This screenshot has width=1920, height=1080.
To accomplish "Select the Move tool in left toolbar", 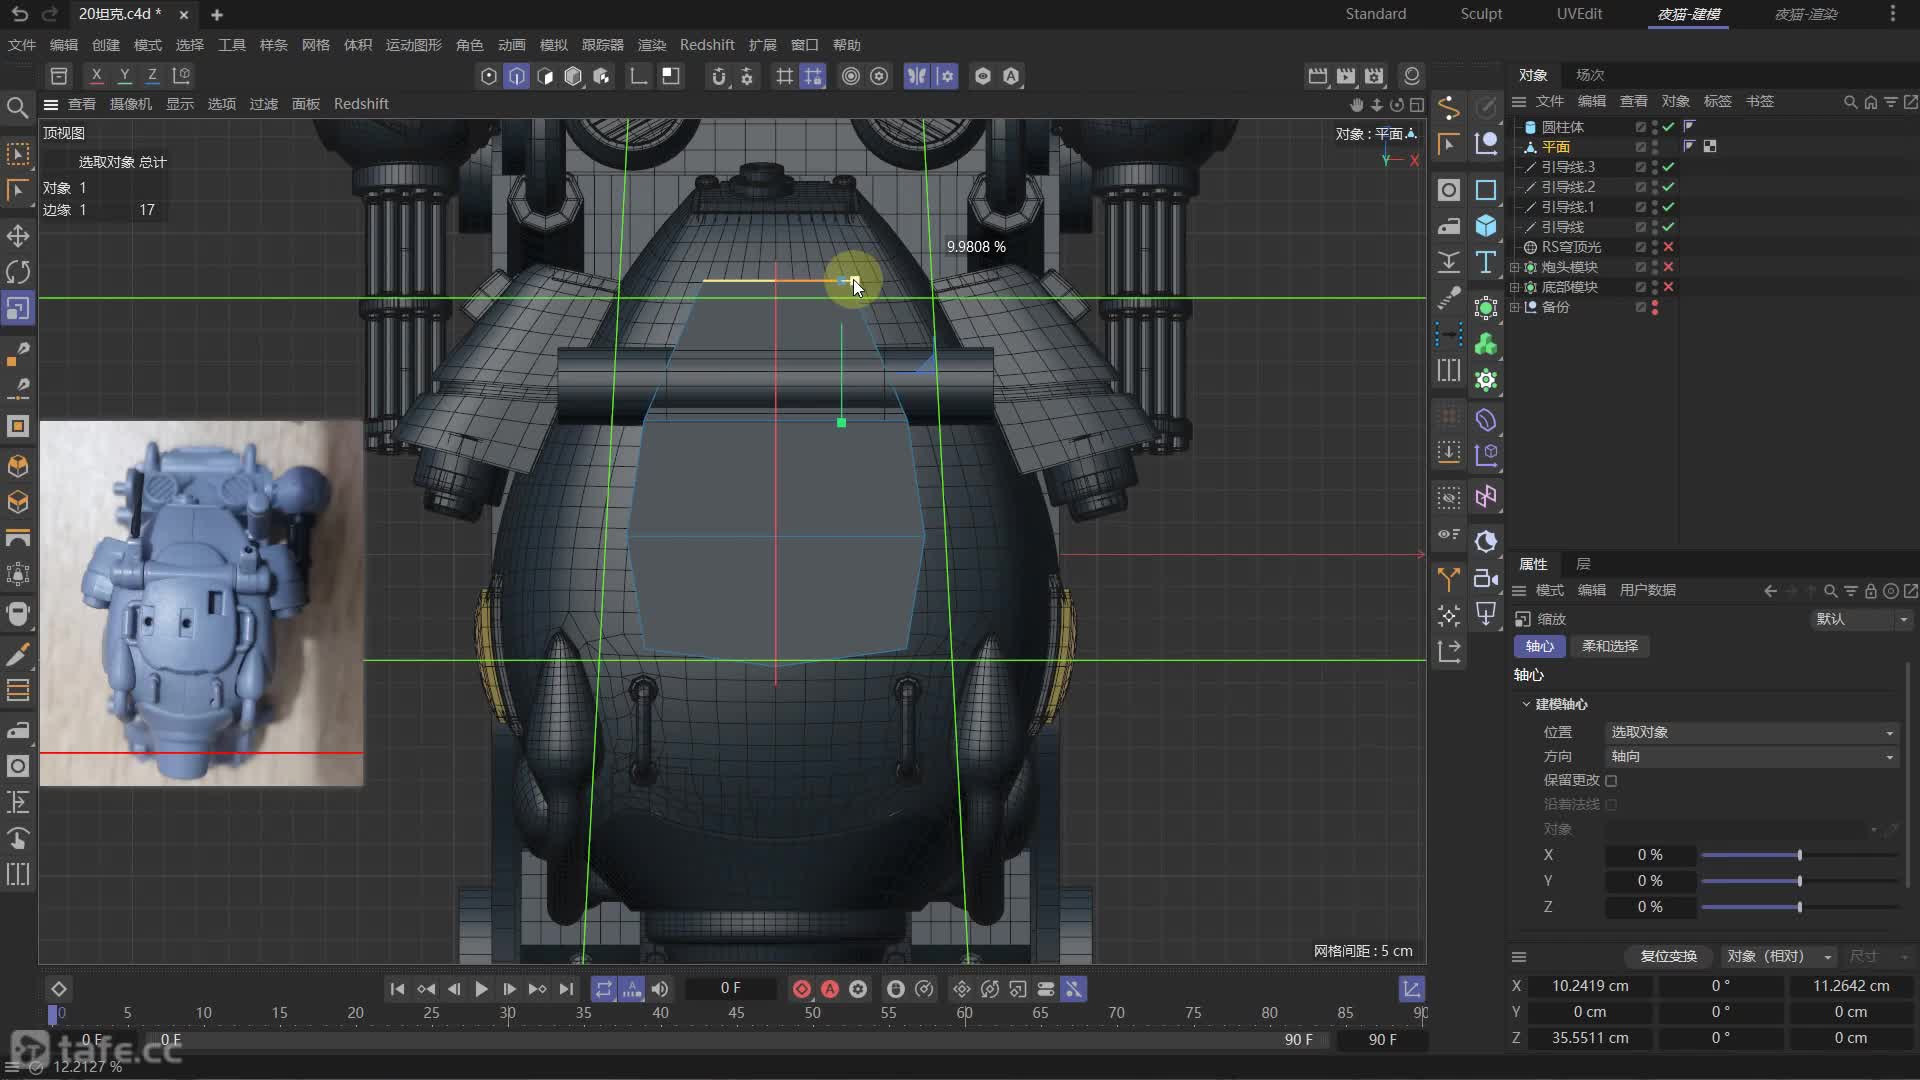I will pyautogui.click(x=18, y=236).
